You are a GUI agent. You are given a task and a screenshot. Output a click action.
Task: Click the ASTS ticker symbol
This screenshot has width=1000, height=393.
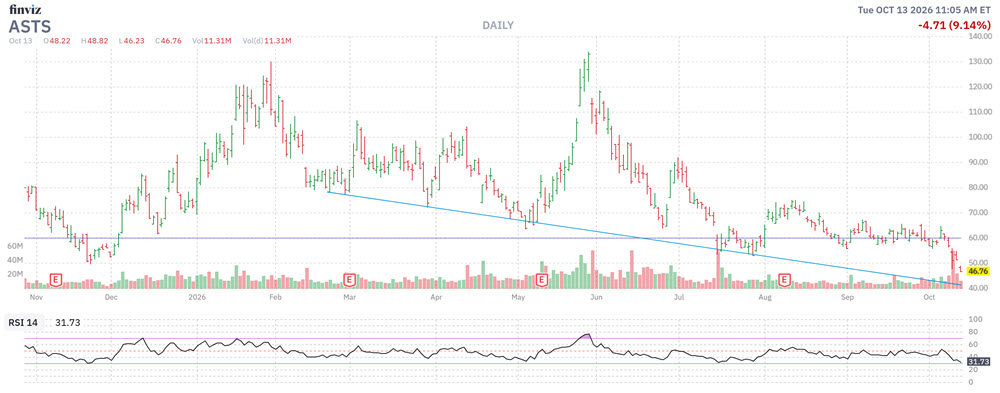click(x=30, y=26)
